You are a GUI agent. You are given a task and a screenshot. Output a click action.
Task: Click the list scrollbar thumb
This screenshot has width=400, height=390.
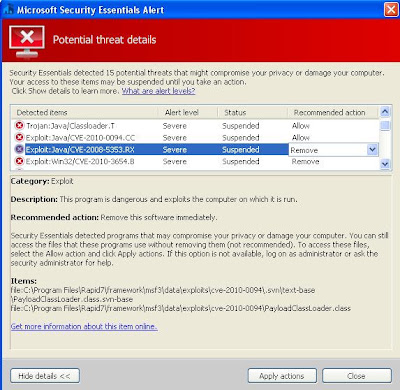click(385, 126)
